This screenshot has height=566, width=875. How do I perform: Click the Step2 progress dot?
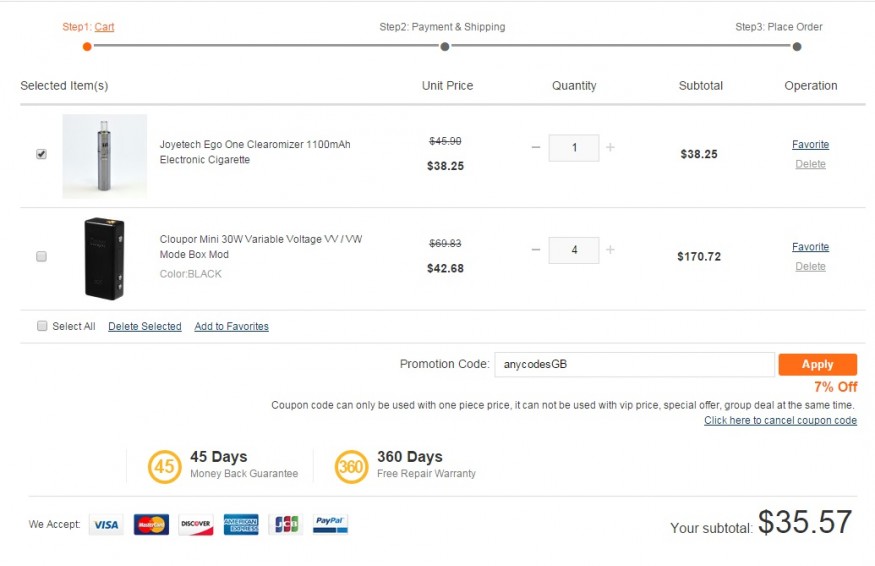click(445, 46)
